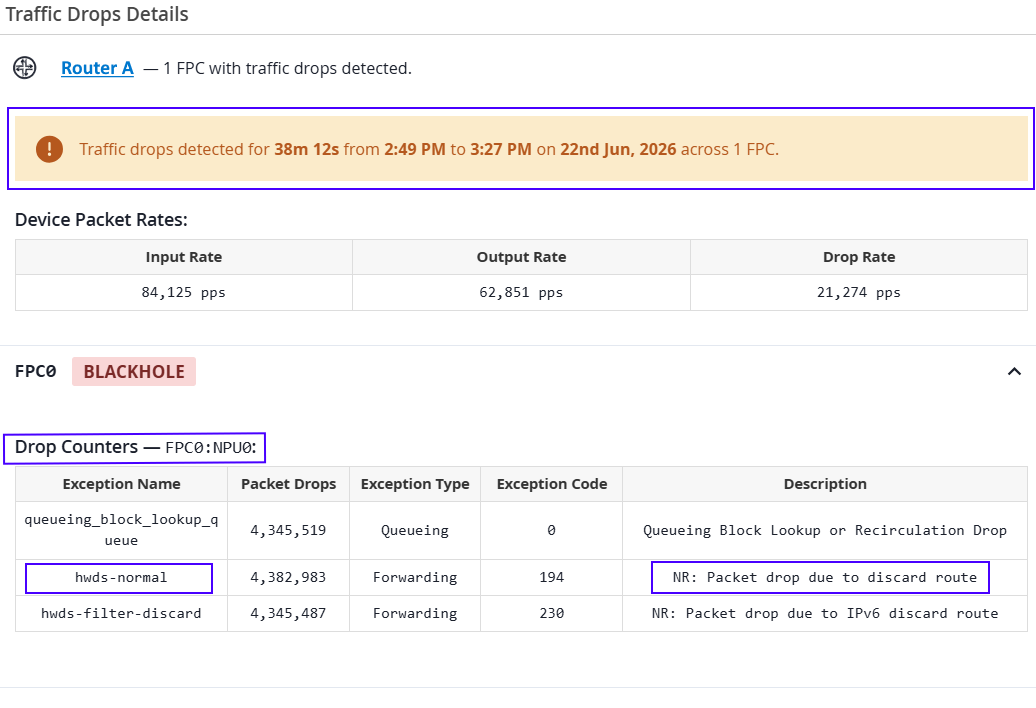Screen dimensions: 1036x708
Task: Select the Output Rate column header
Action: click(x=521, y=257)
